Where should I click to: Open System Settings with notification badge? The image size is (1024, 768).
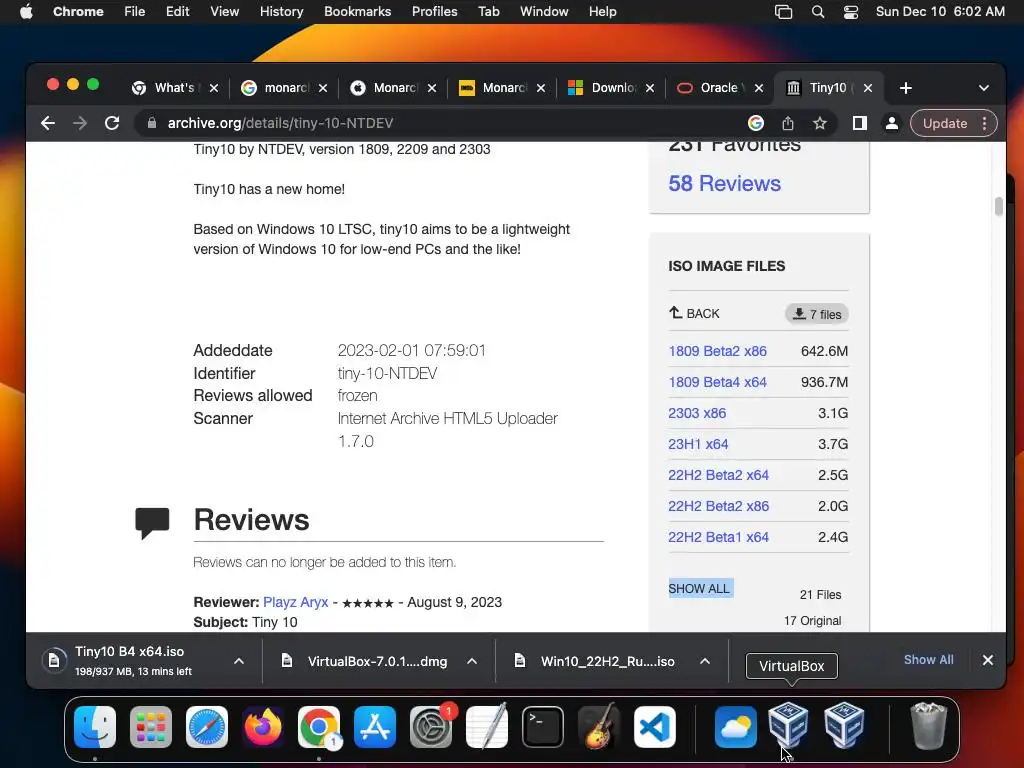[431, 727]
